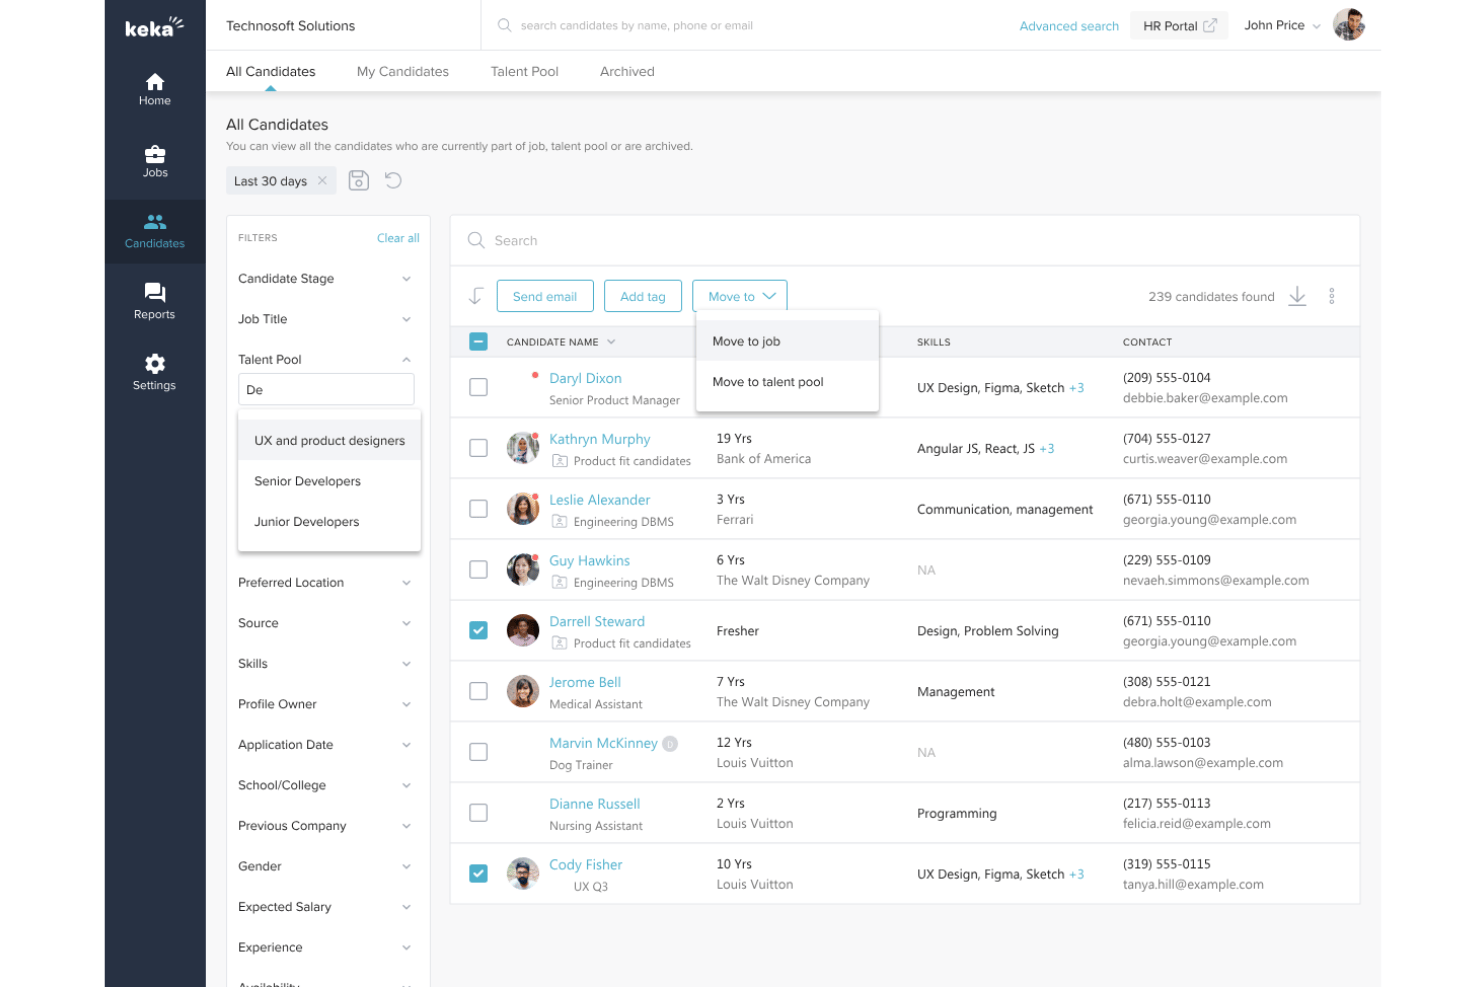Open the Move to dropdown button
Screen dimensions: 1480x987
click(x=740, y=296)
